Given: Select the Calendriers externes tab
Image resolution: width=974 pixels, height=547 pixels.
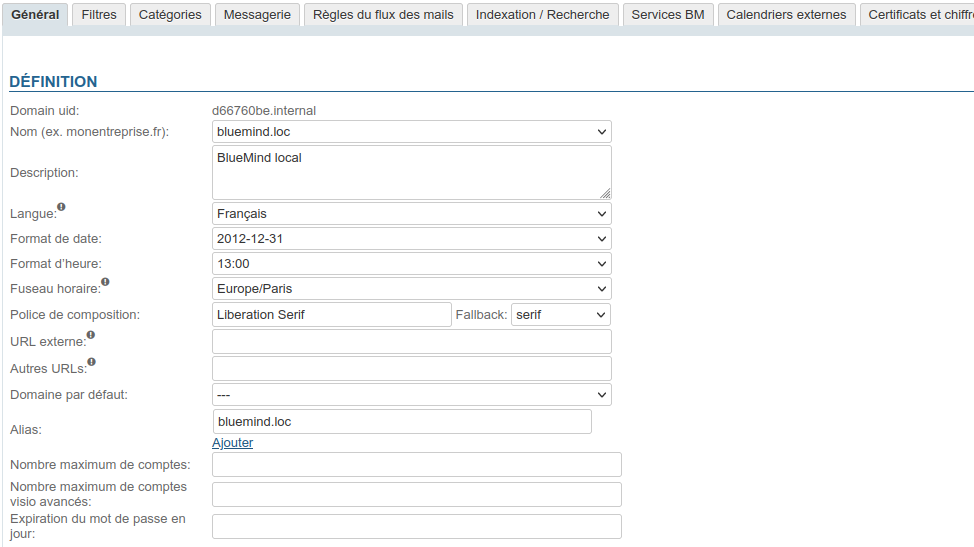Looking at the screenshot, I should [786, 15].
